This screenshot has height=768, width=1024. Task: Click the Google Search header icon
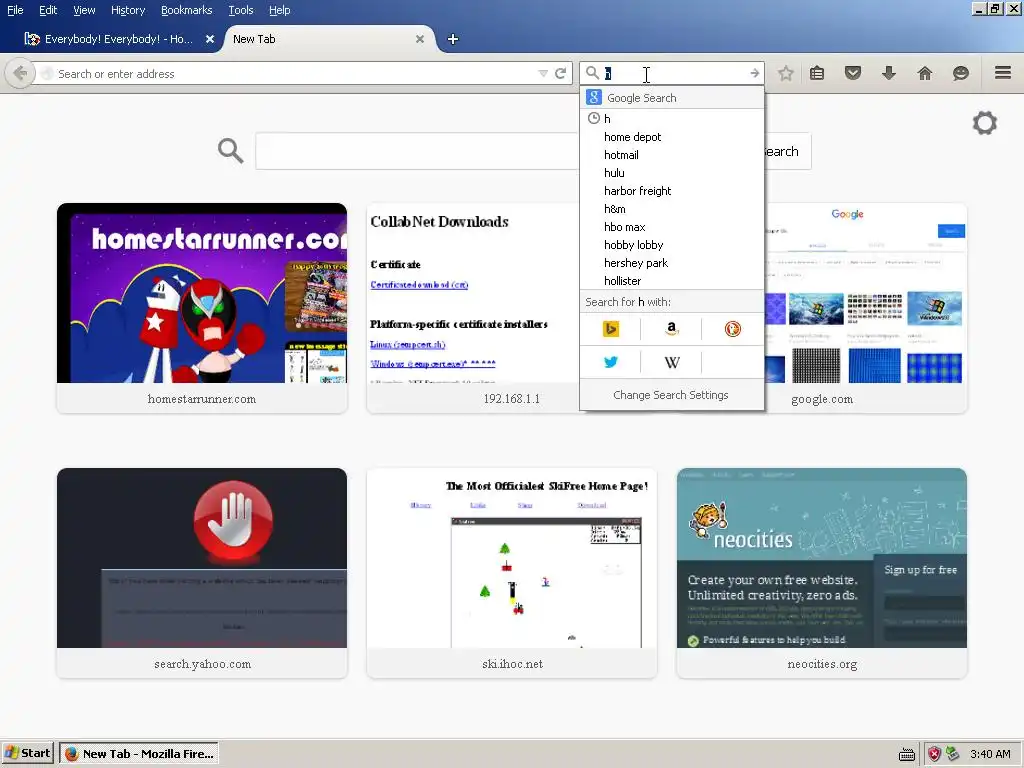[x=594, y=97]
